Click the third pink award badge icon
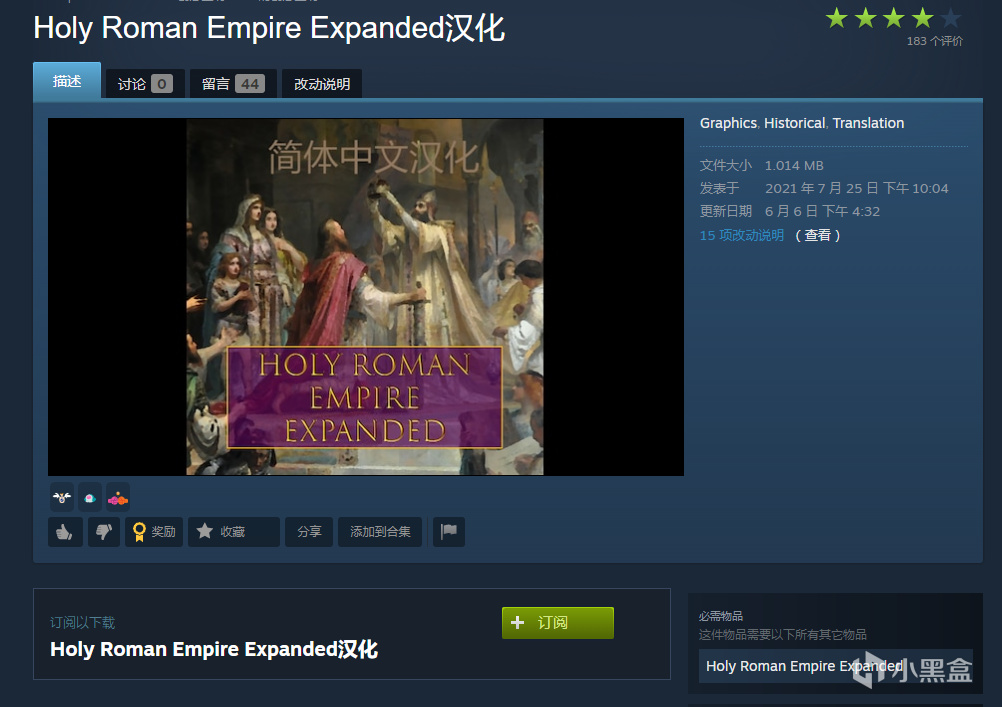The width and height of the screenshot is (1002, 707). [x=118, y=498]
